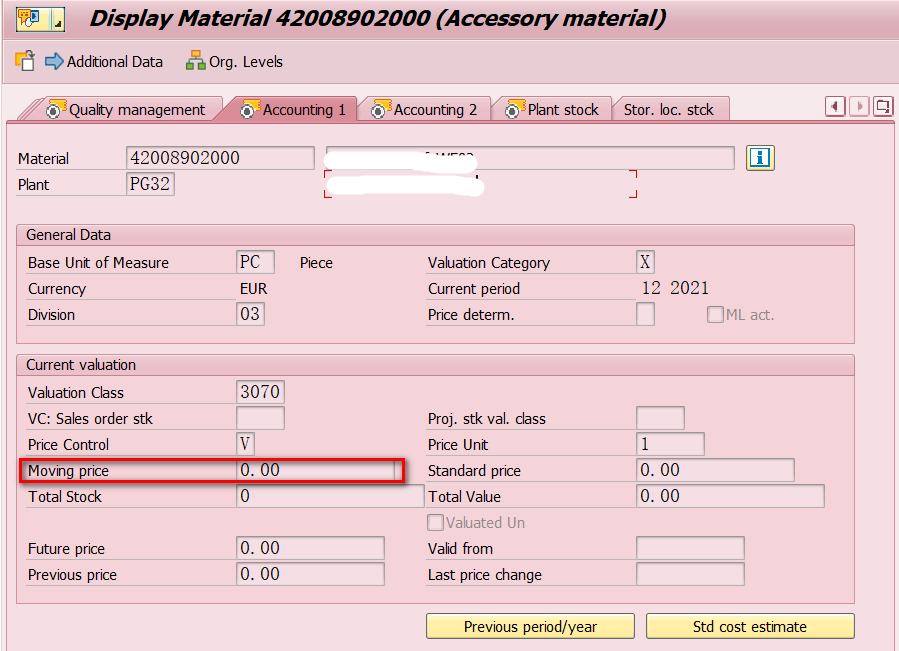Click the Valid from date field
899x651 pixels.
point(690,548)
